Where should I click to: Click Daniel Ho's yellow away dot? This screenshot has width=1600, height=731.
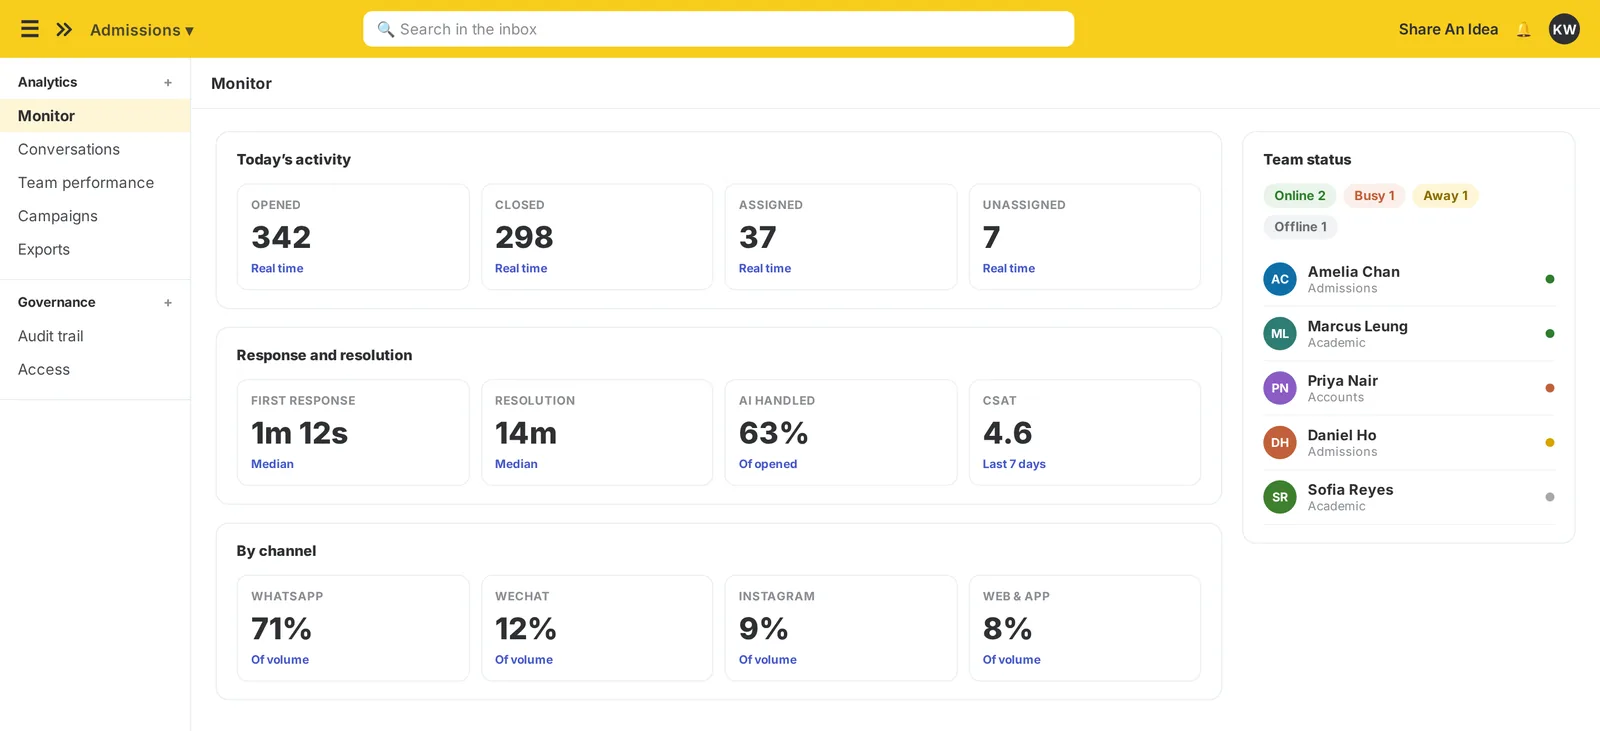click(x=1550, y=442)
